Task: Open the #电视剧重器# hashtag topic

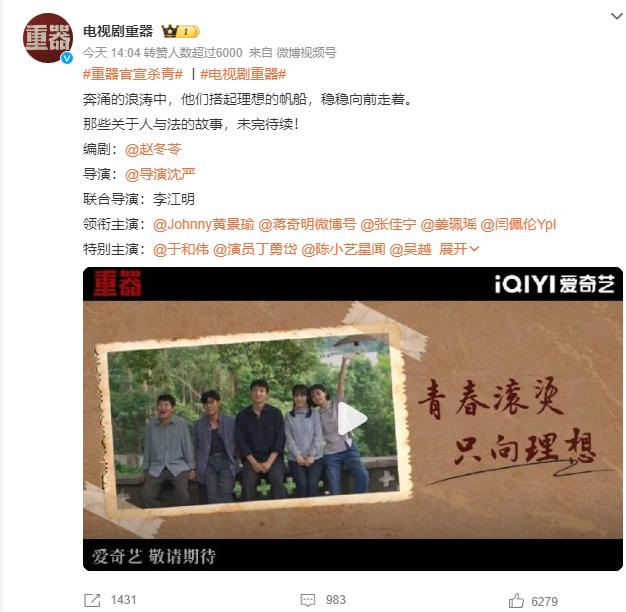Action: point(243,74)
